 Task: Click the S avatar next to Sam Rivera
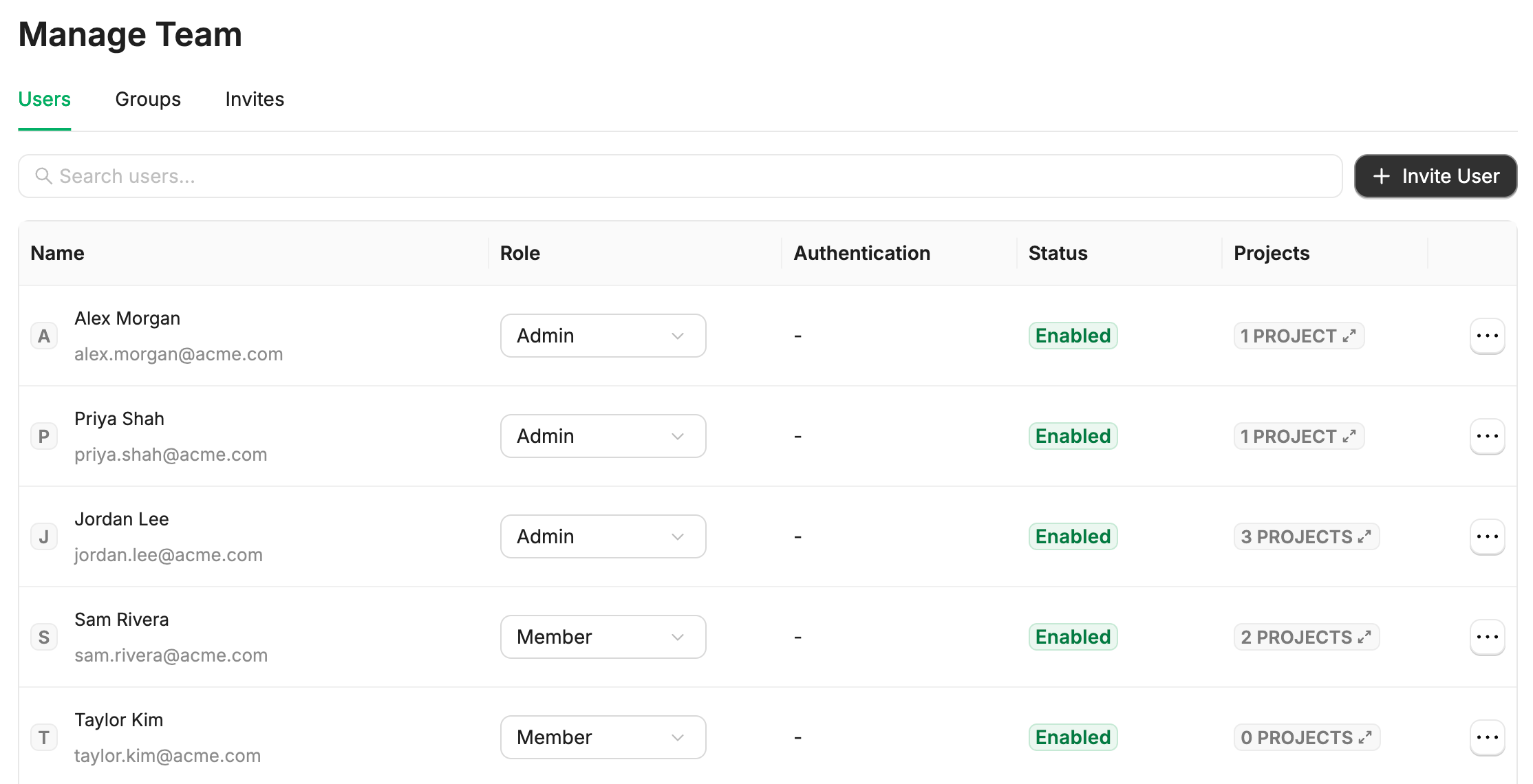click(44, 637)
